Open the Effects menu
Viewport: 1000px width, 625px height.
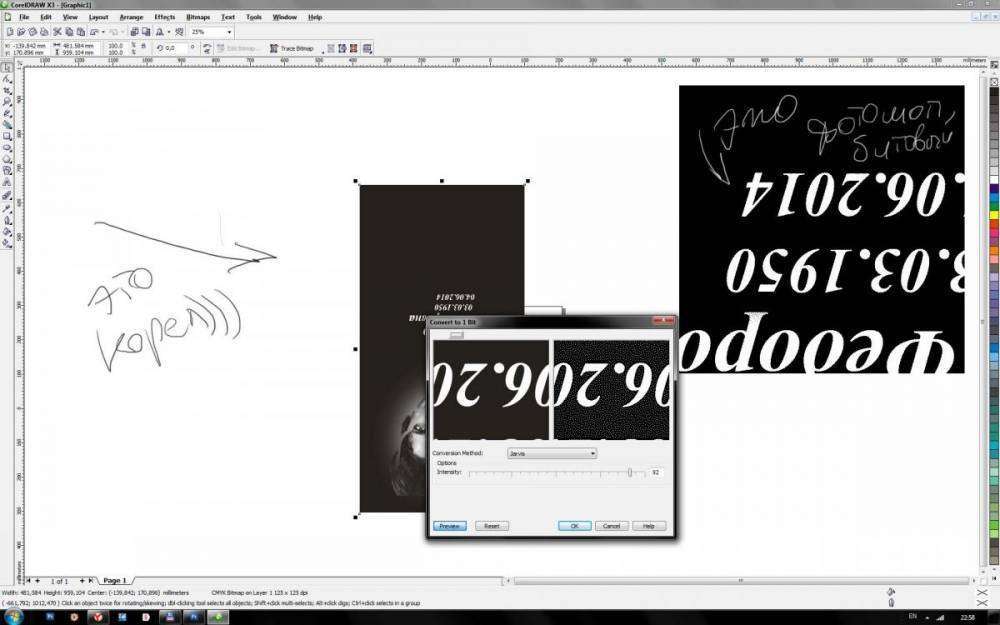point(164,17)
